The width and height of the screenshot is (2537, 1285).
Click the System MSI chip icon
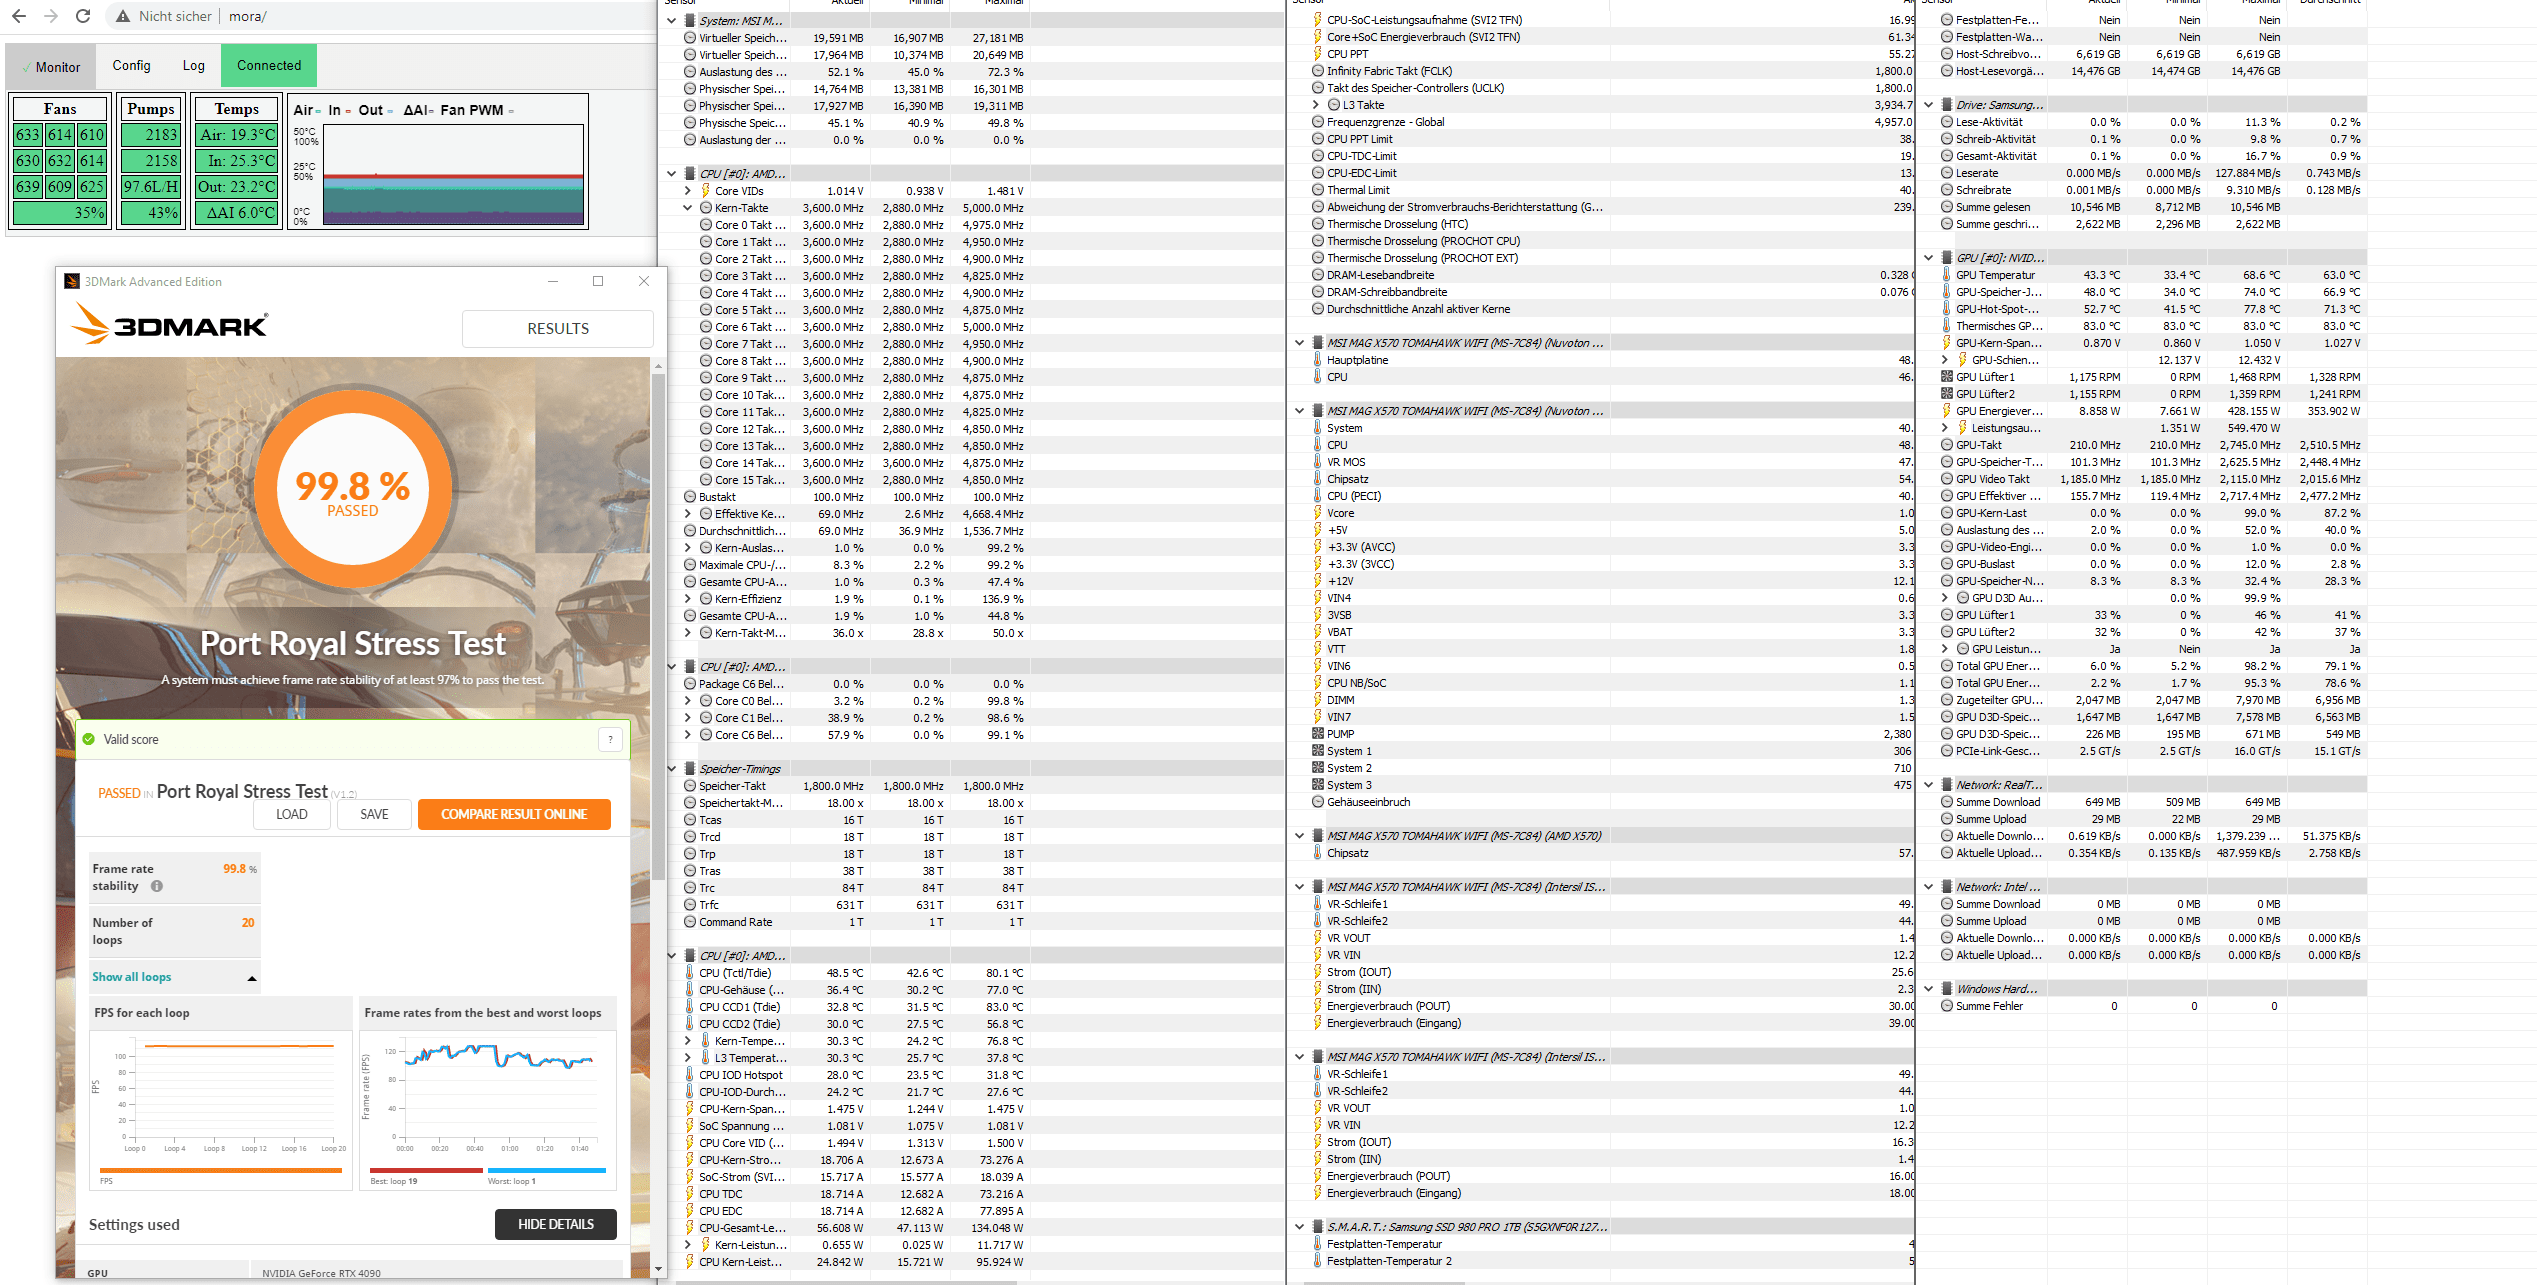(x=690, y=20)
